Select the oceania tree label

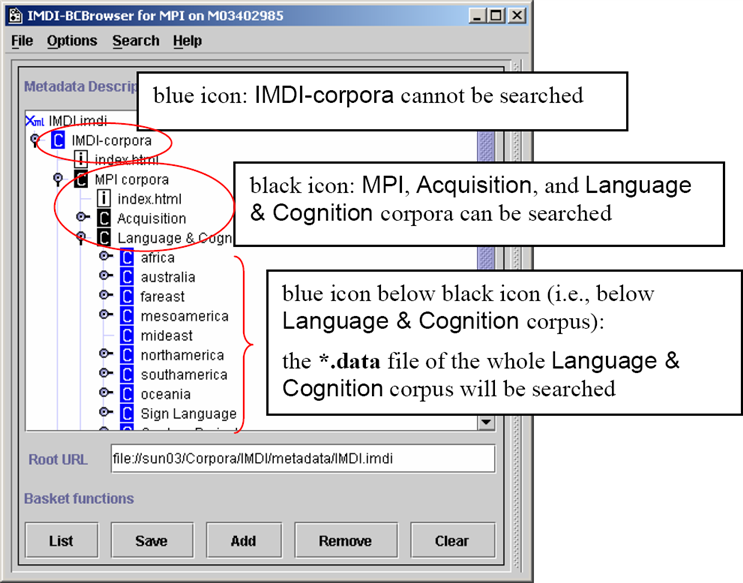click(x=165, y=394)
